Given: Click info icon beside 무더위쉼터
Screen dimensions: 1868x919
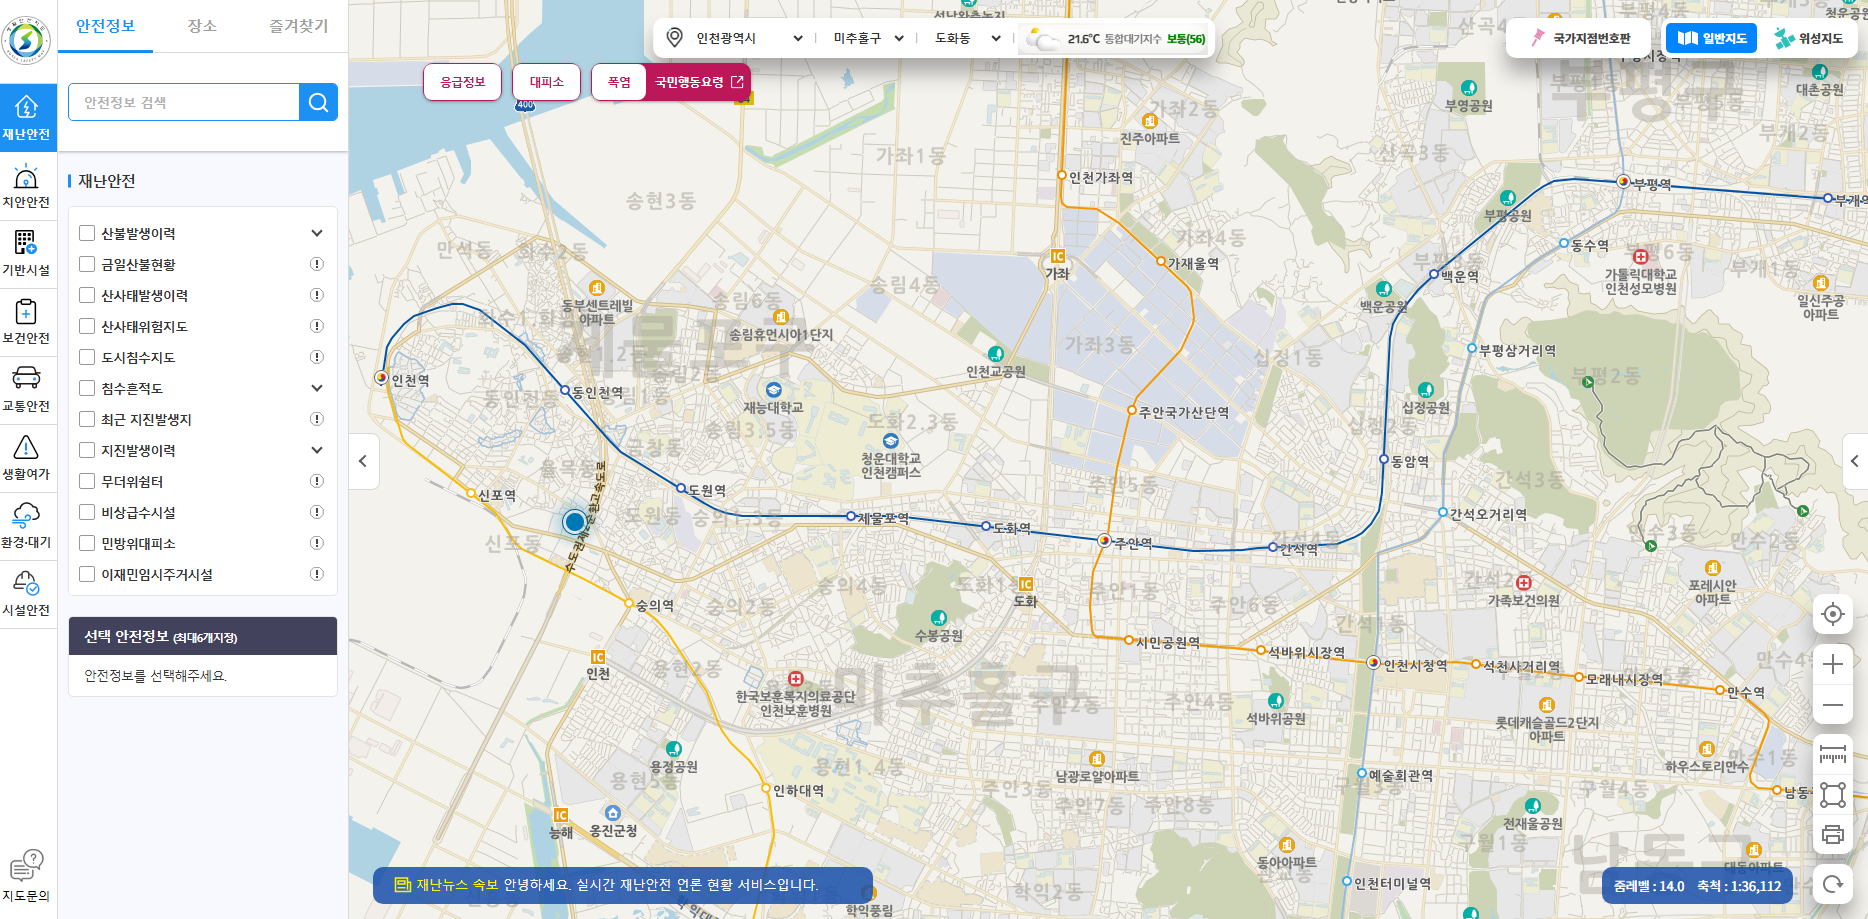Looking at the screenshot, I should (317, 481).
